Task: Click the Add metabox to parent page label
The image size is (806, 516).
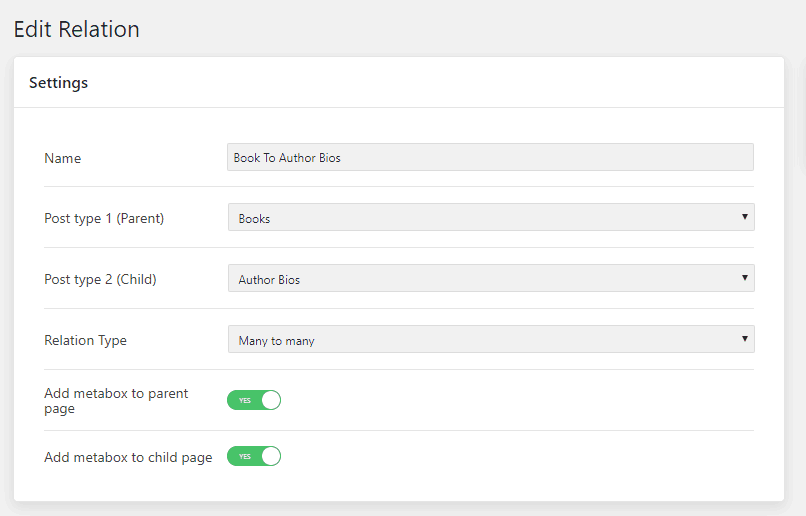Action: pyautogui.click(x=116, y=401)
